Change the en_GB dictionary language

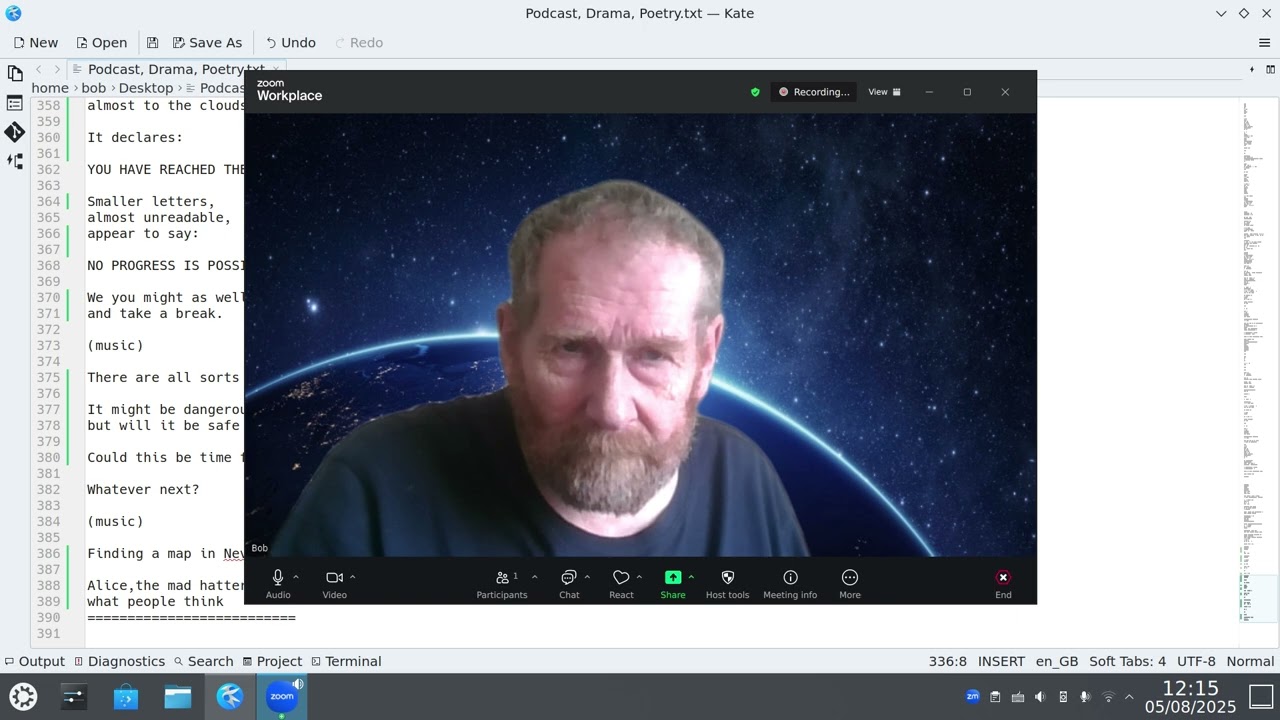pyautogui.click(x=1057, y=661)
